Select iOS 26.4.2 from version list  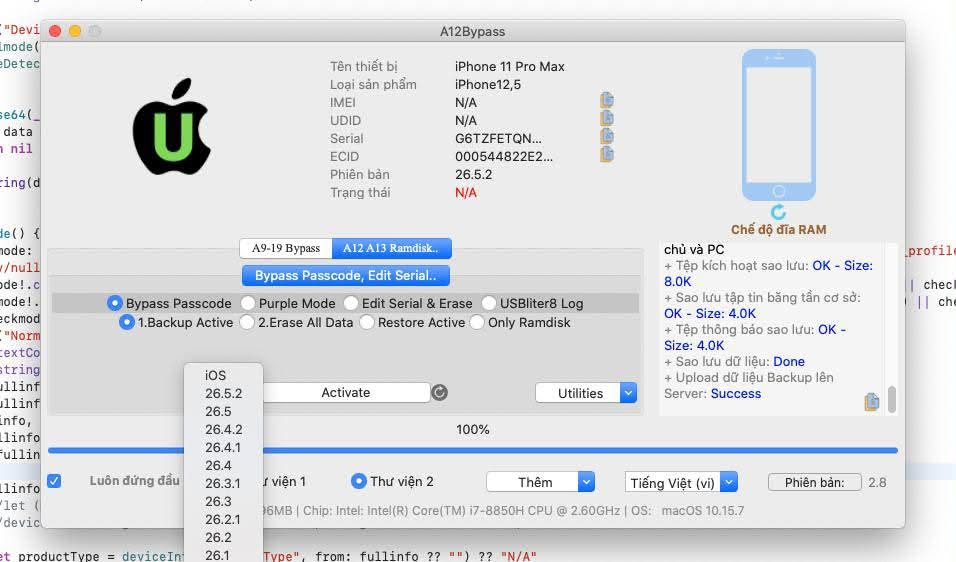[224, 429]
